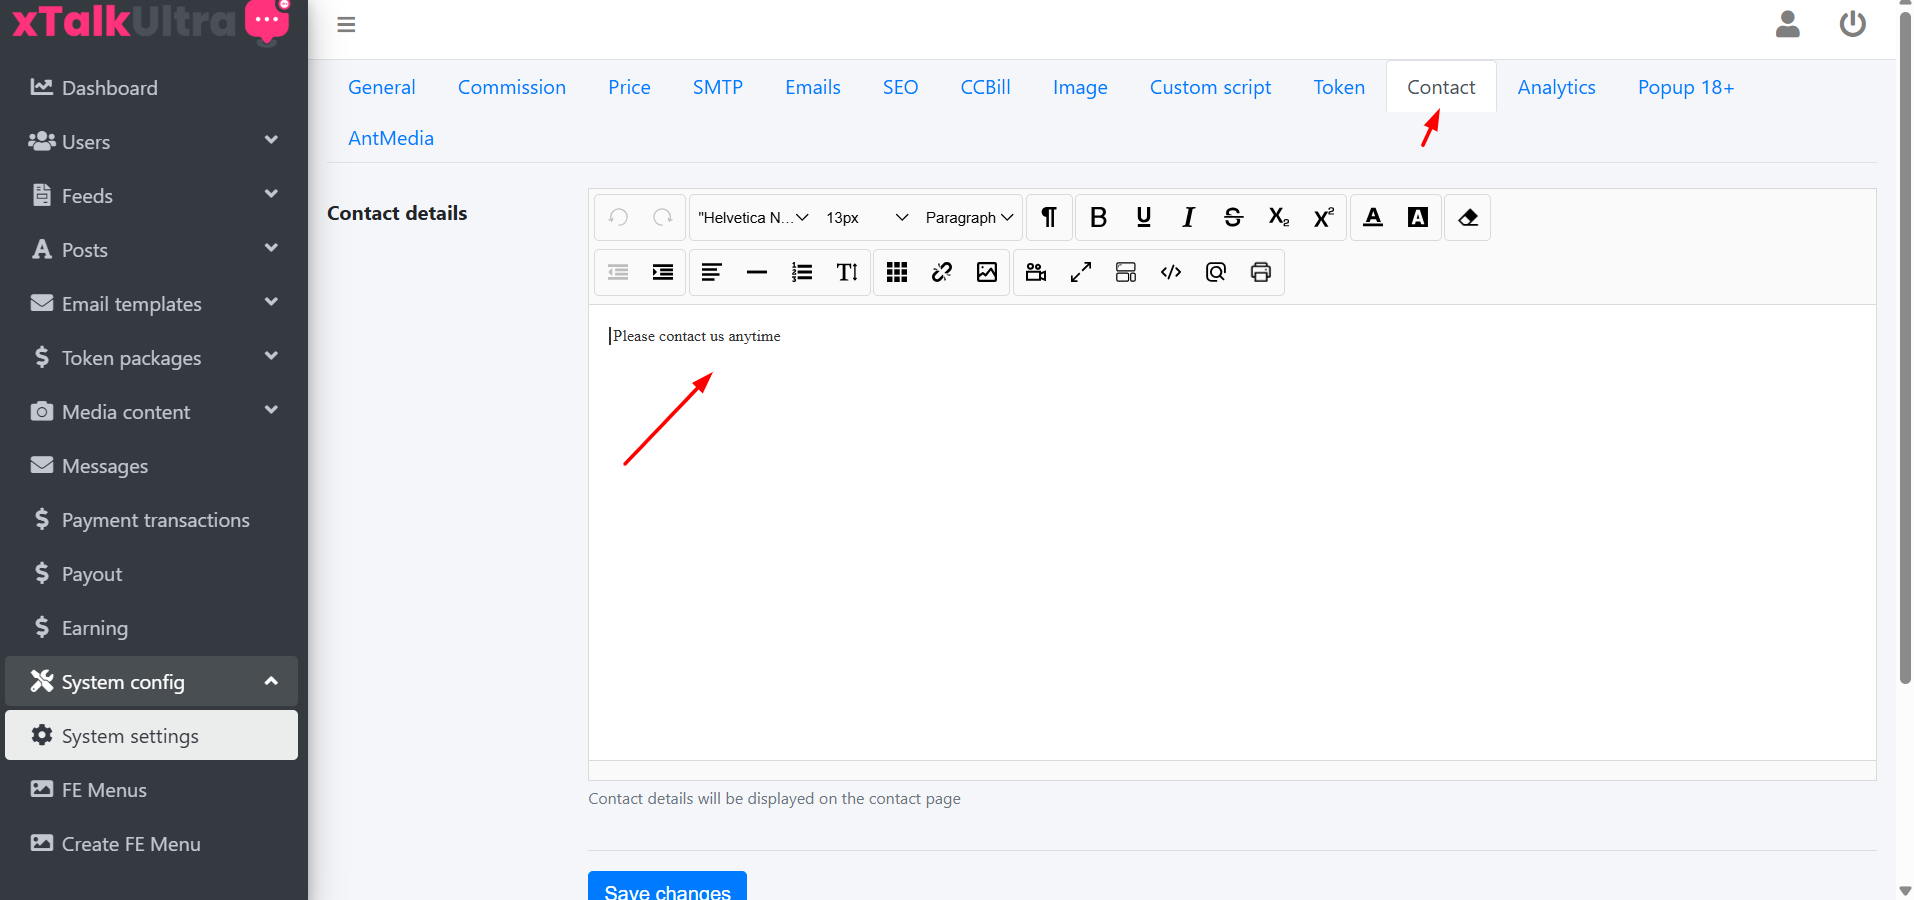Image resolution: width=1914 pixels, height=900 pixels.
Task: Click the insert link icon
Action: click(942, 272)
